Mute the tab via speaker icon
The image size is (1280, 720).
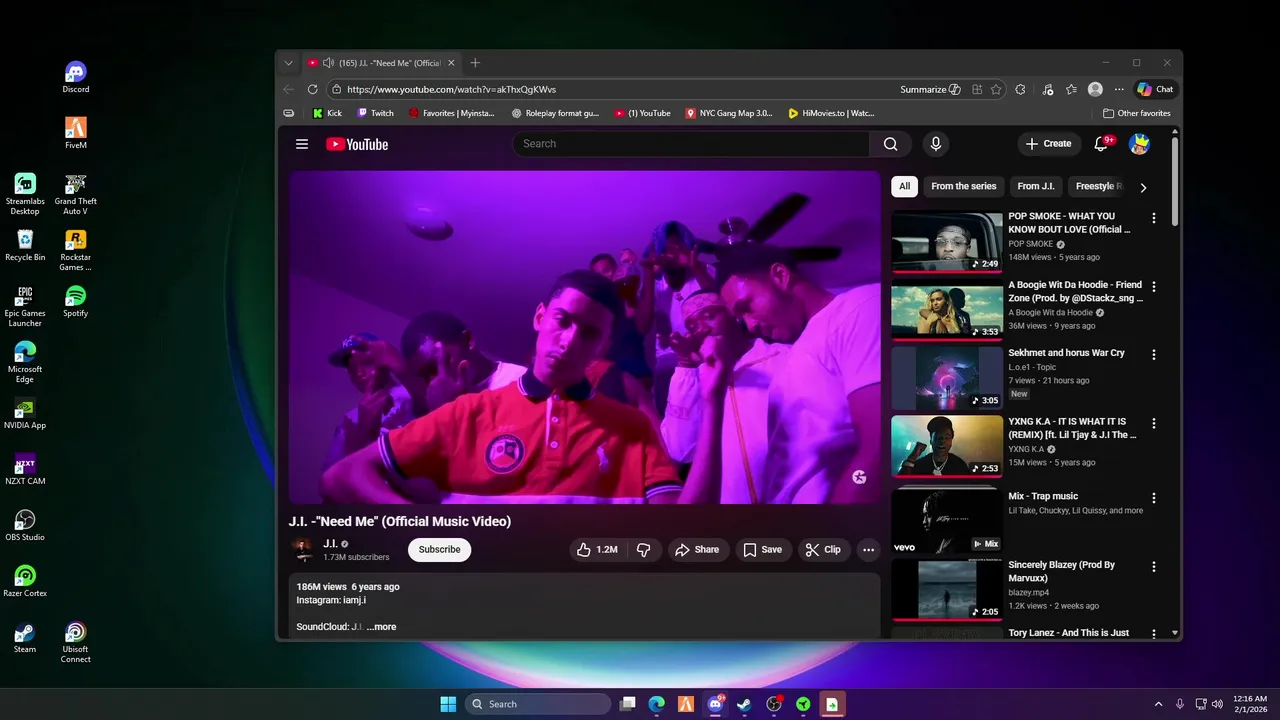[x=328, y=63]
